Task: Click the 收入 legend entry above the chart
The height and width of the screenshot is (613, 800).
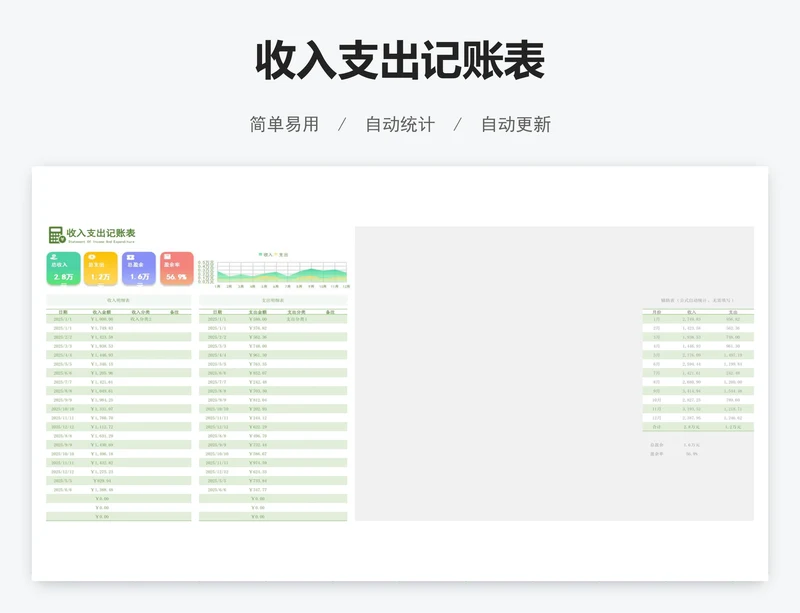Action: click(x=266, y=254)
